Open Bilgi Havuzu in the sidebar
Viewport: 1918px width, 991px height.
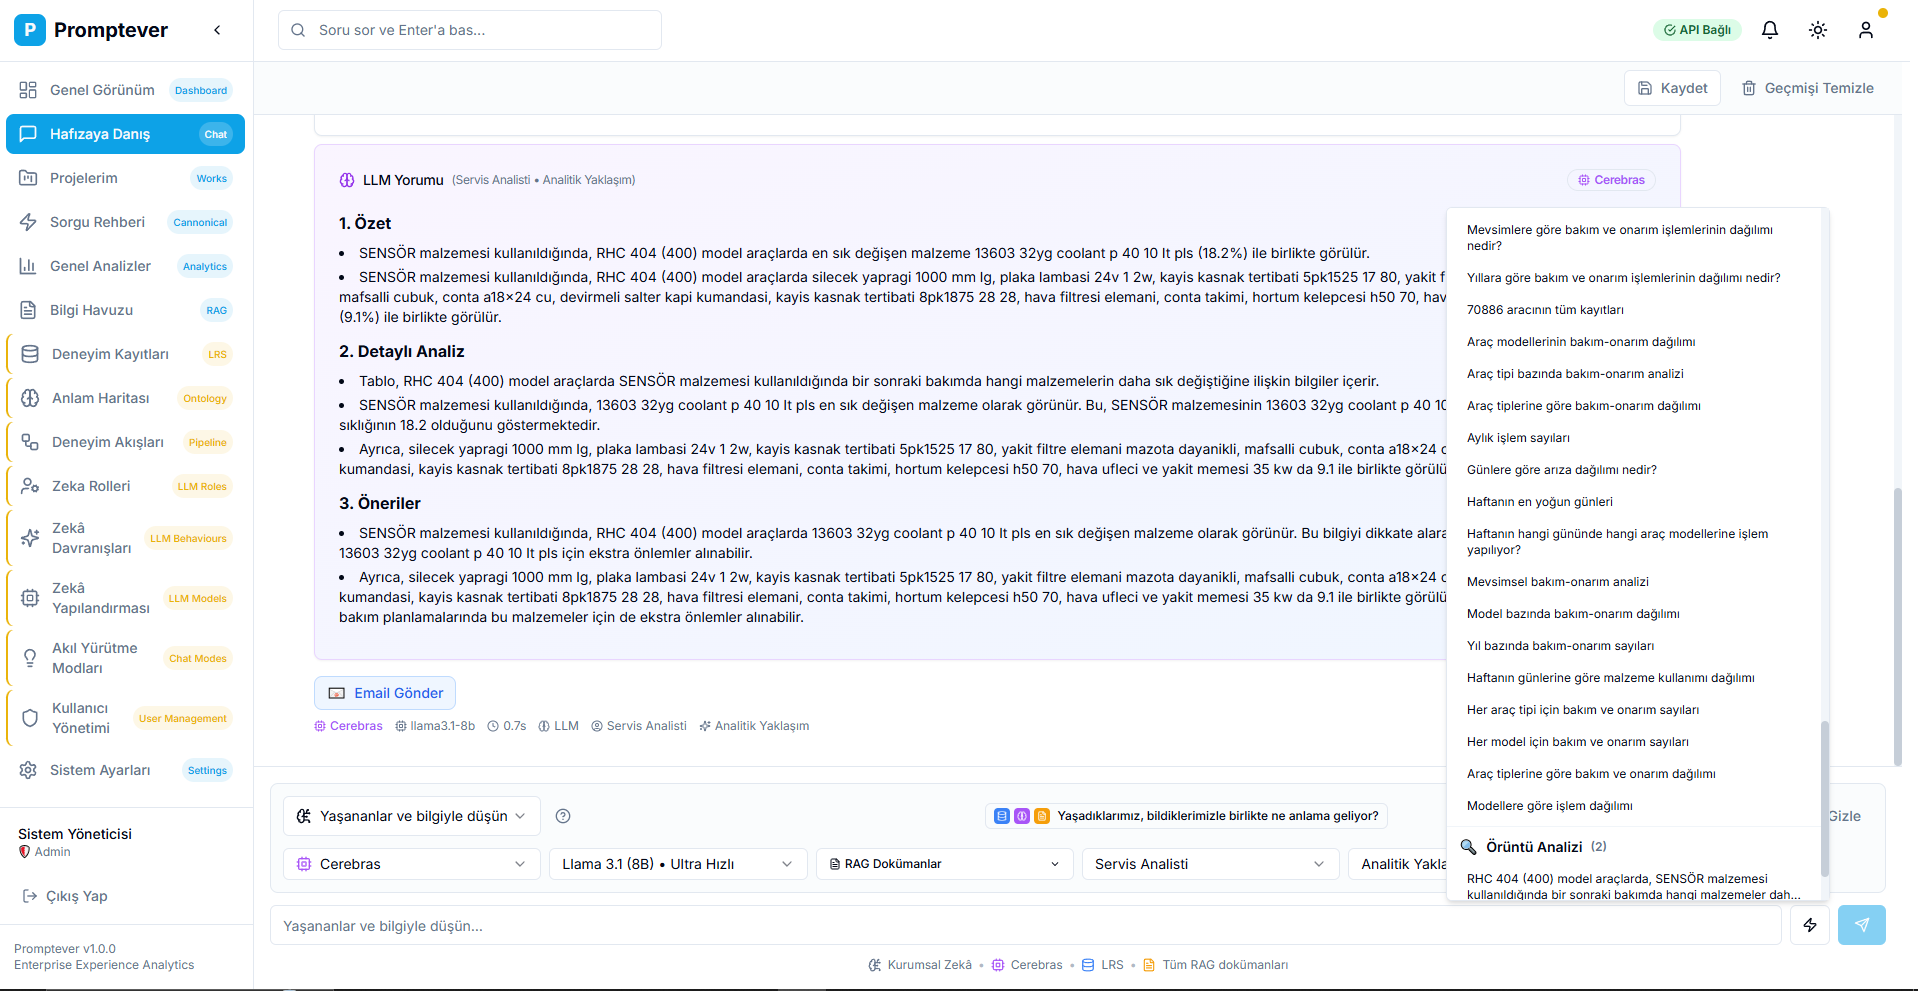(x=92, y=310)
